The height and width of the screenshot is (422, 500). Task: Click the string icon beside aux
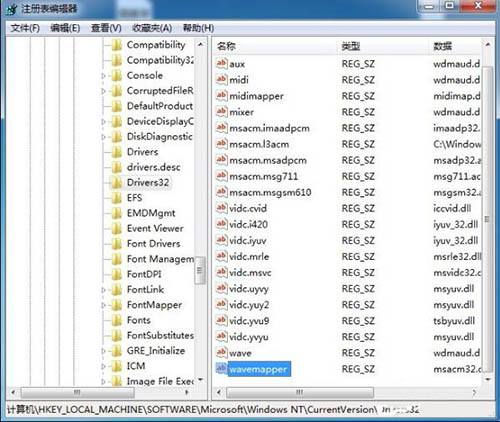(221, 63)
